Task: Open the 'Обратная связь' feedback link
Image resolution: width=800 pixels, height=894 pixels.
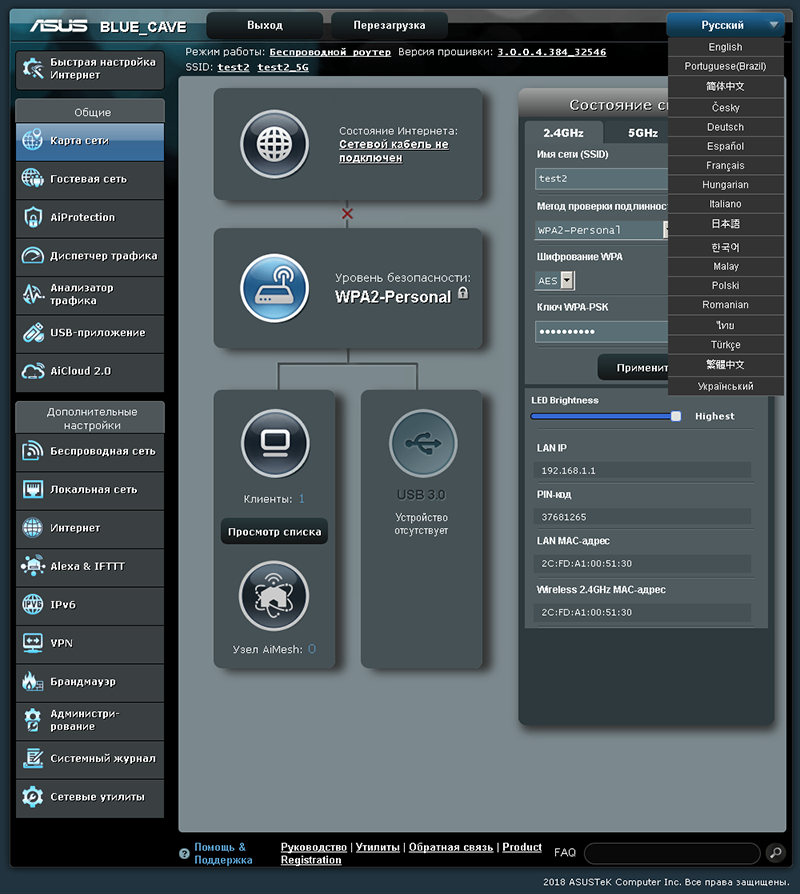Action: click(450, 847)
